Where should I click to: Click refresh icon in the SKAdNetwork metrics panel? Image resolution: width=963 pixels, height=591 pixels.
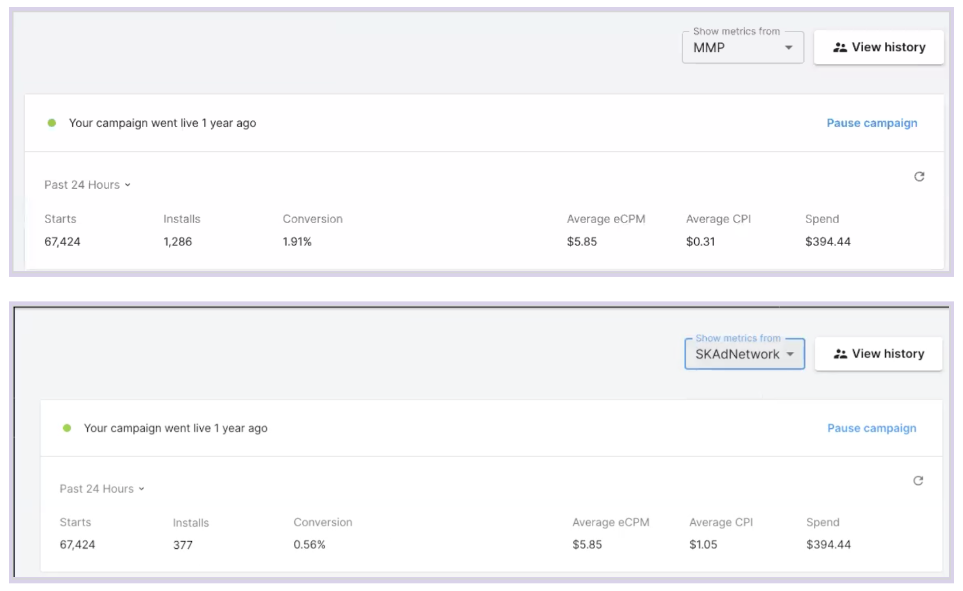coord(918,481)
